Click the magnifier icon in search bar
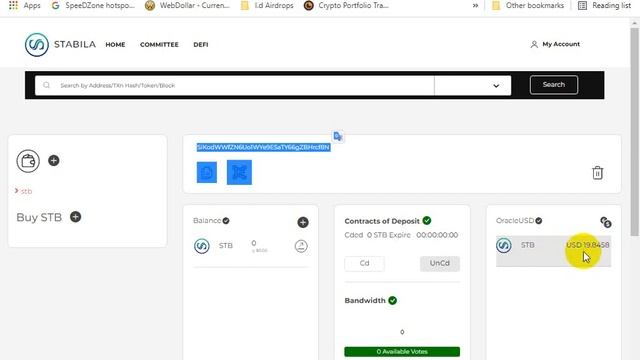This screenshot has height=360, width=640. point(47,85)
